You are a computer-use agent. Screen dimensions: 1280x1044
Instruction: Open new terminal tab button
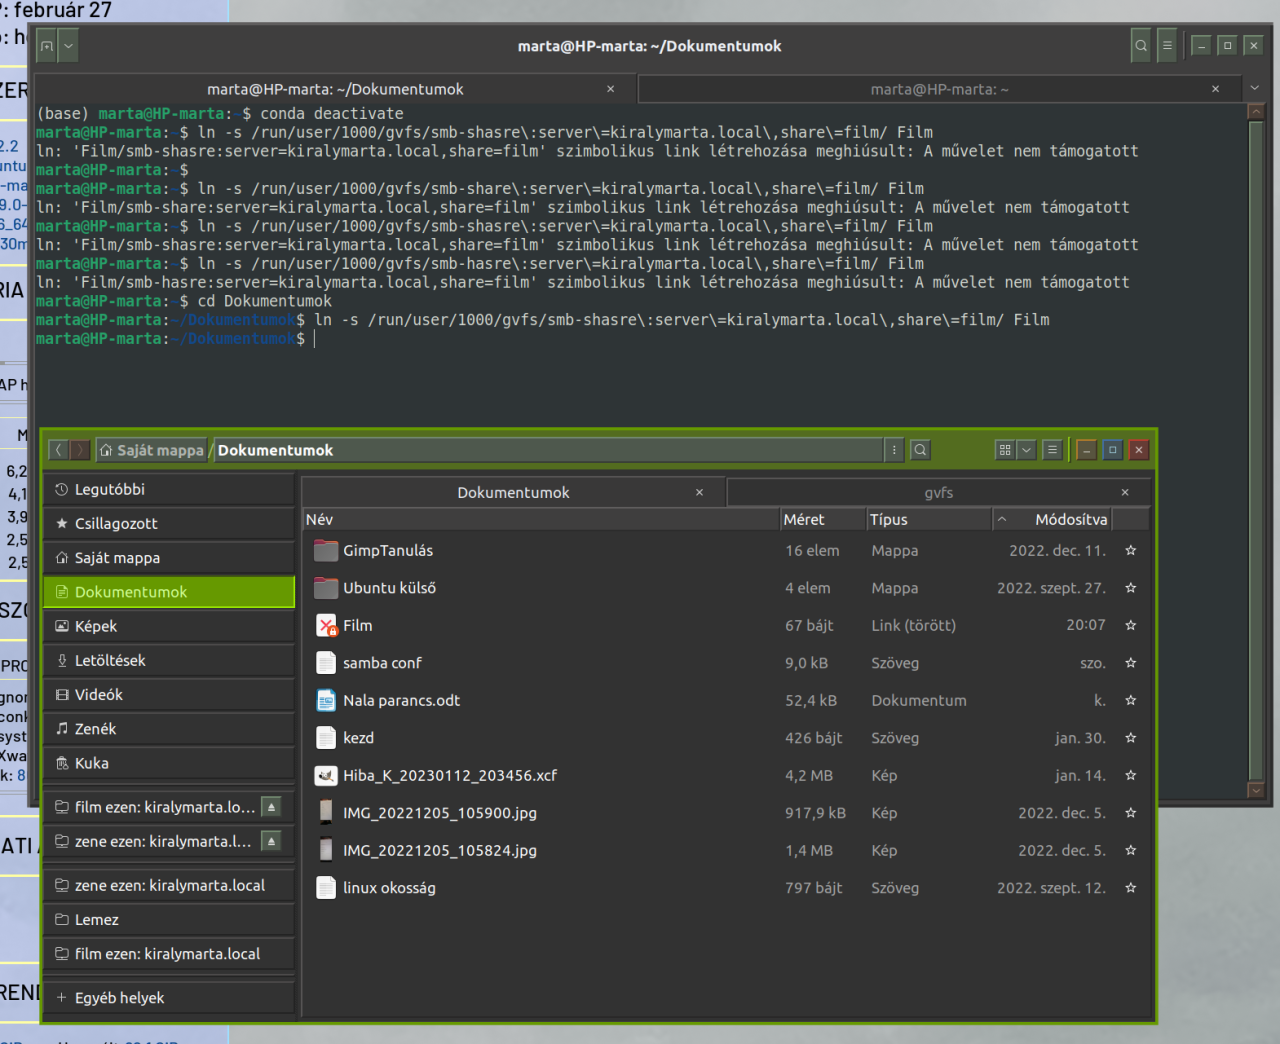coord(46,46)
